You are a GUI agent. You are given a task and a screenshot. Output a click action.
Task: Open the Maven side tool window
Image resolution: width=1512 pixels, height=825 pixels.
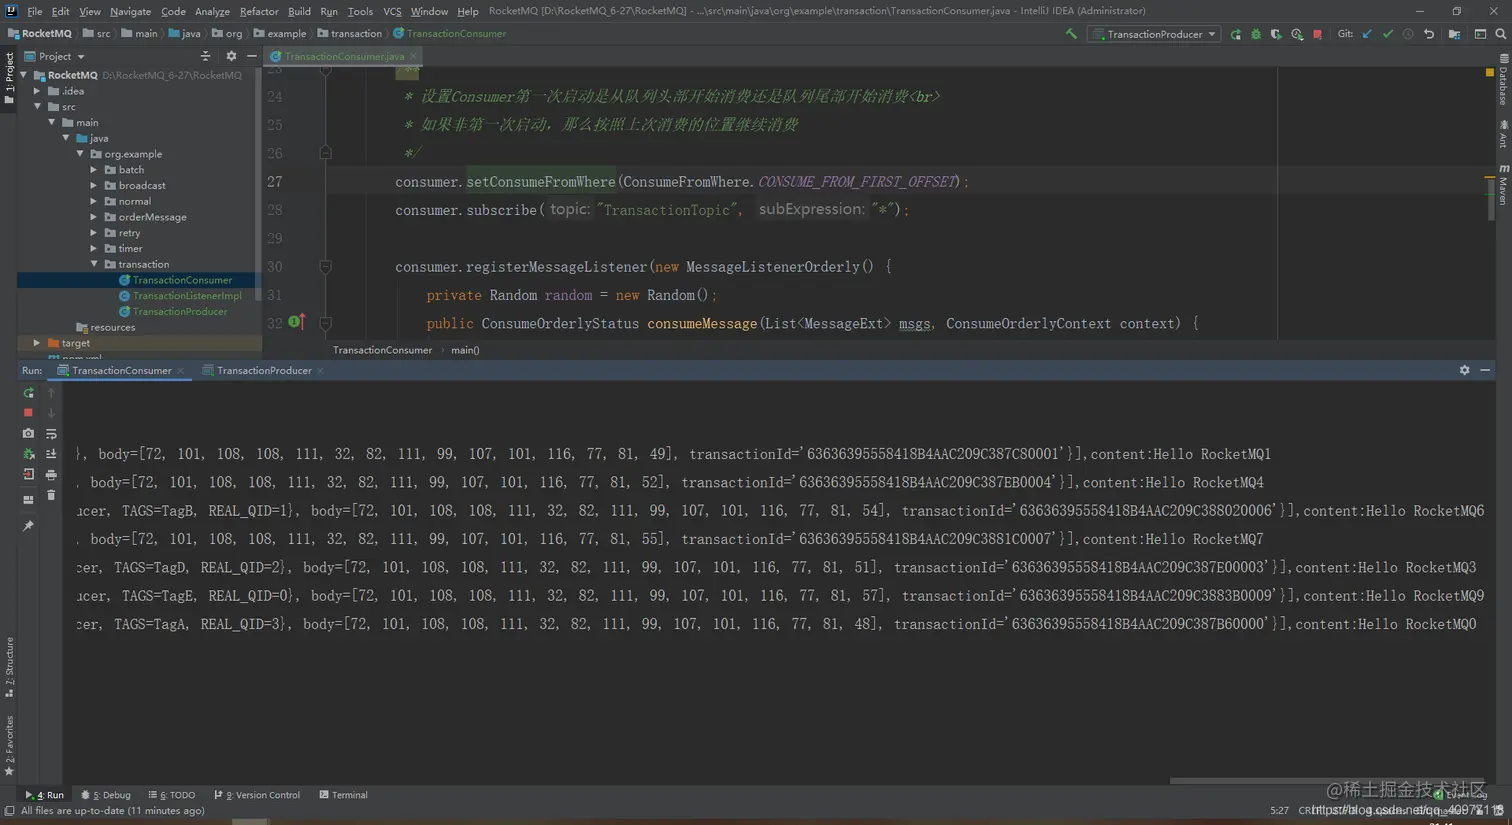point(1503,185)
